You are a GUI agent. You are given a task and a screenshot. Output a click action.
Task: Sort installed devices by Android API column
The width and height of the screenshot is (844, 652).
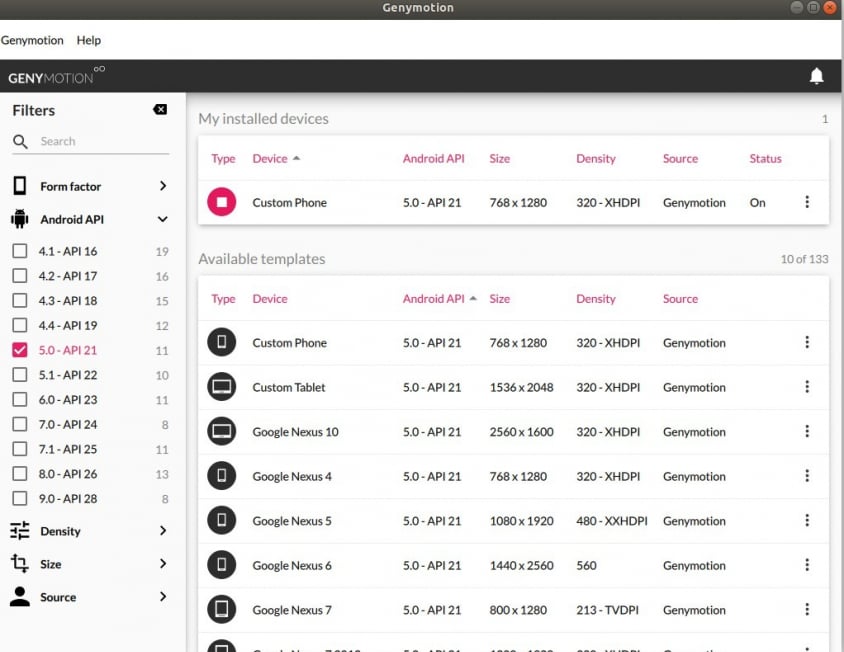433,158
